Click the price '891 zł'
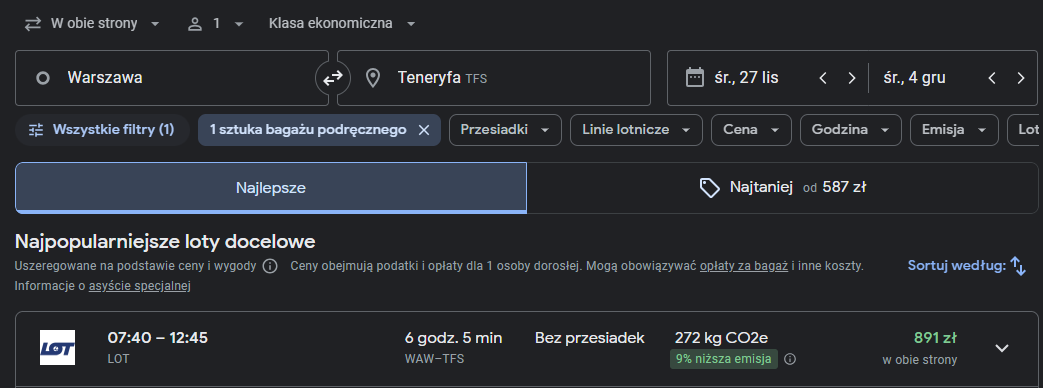The width and height of the screenshot is (1043, 388). click(935, 338)
